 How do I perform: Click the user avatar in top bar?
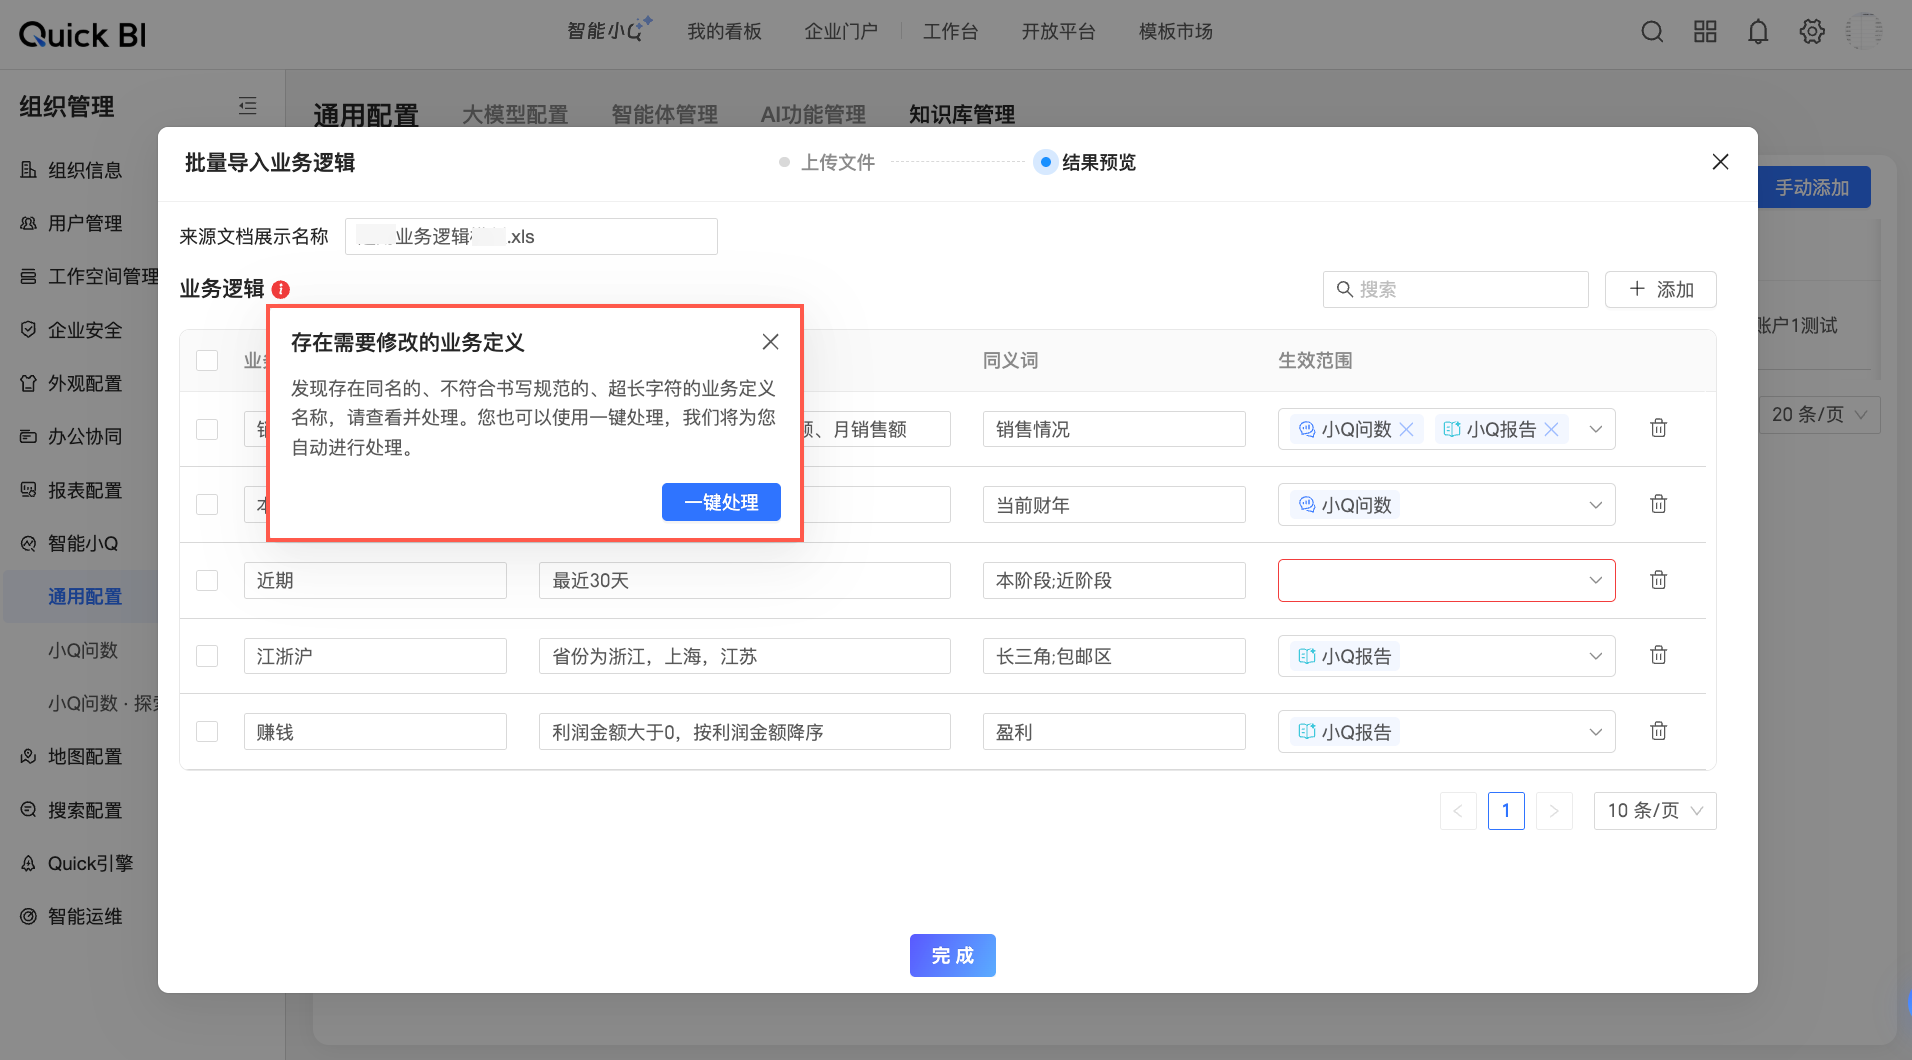tap(1864, 32)
